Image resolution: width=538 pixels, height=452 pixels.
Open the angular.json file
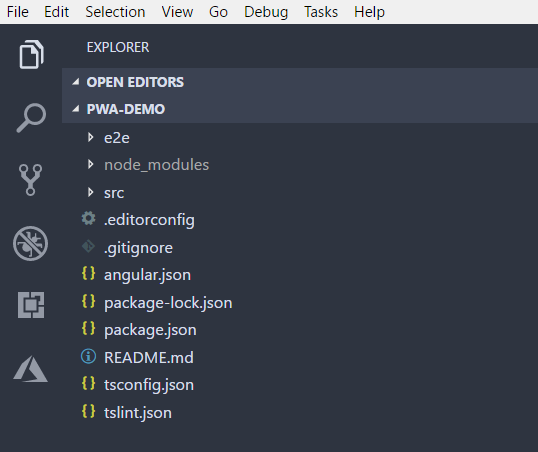pos(147,275)
